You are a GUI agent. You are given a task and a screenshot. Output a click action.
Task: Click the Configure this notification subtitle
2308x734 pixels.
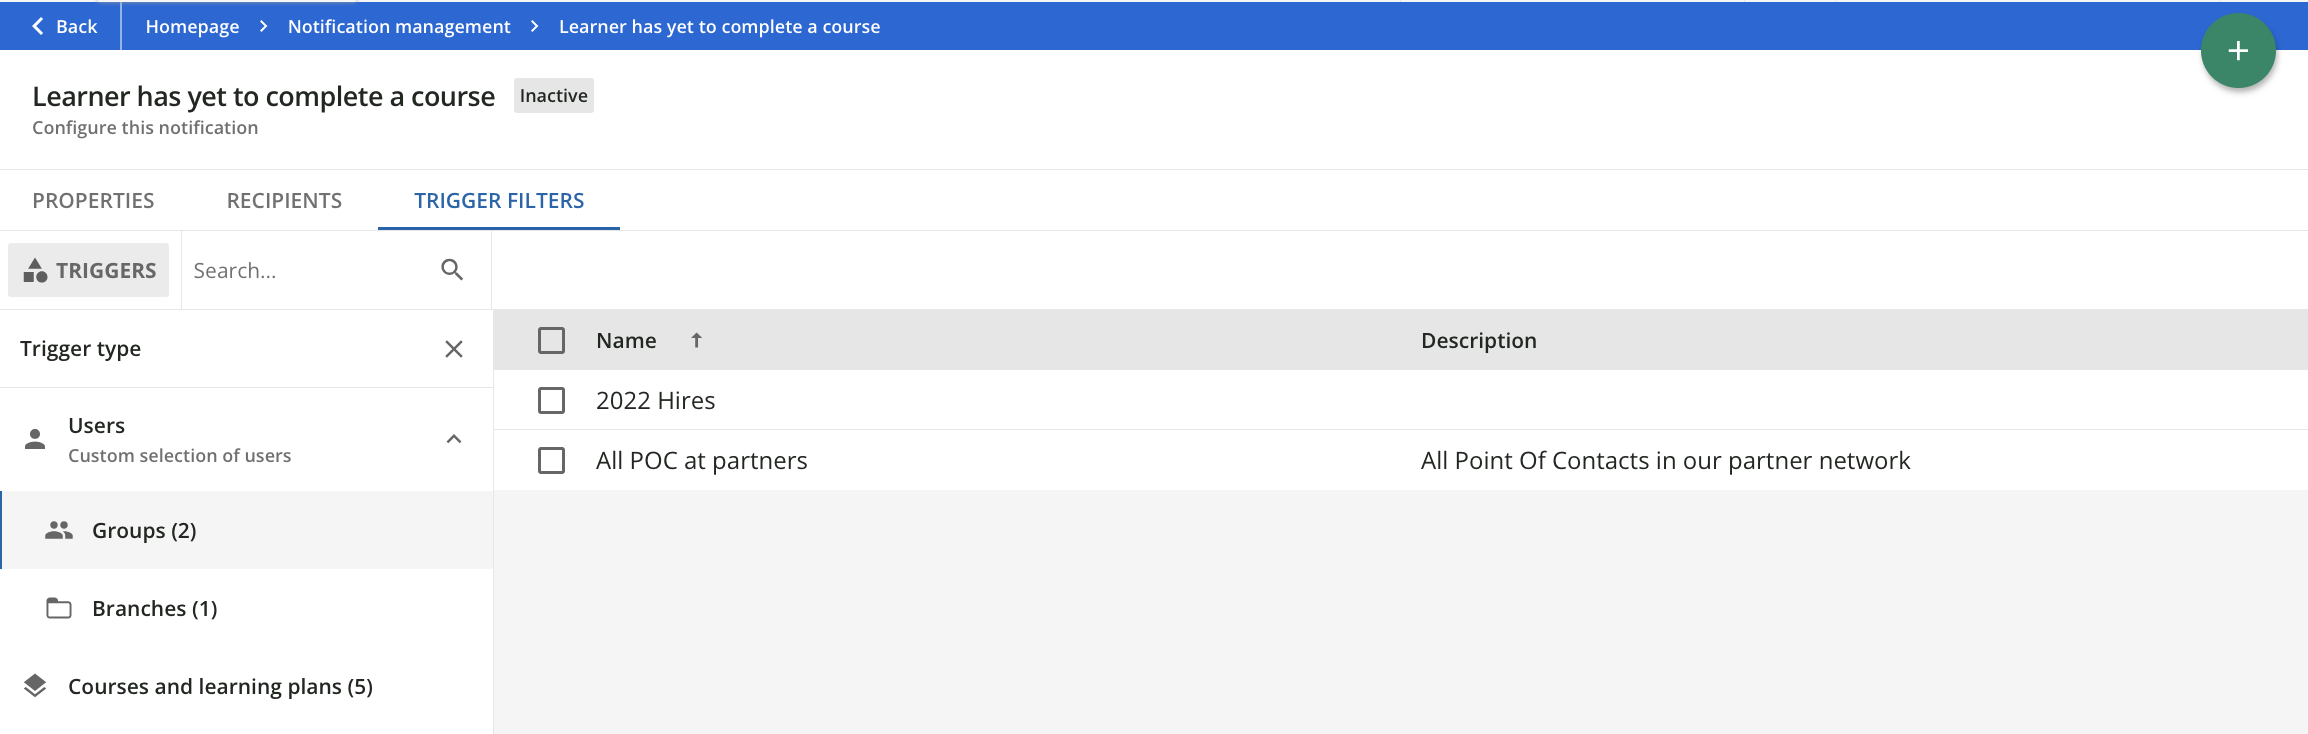tap(145, 127)
